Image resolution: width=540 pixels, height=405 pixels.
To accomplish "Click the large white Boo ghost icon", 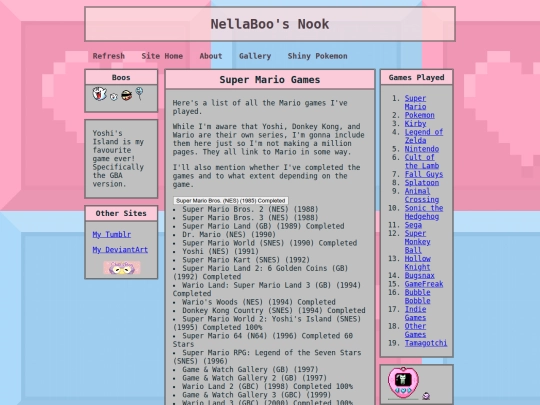I will click(100, 94).
